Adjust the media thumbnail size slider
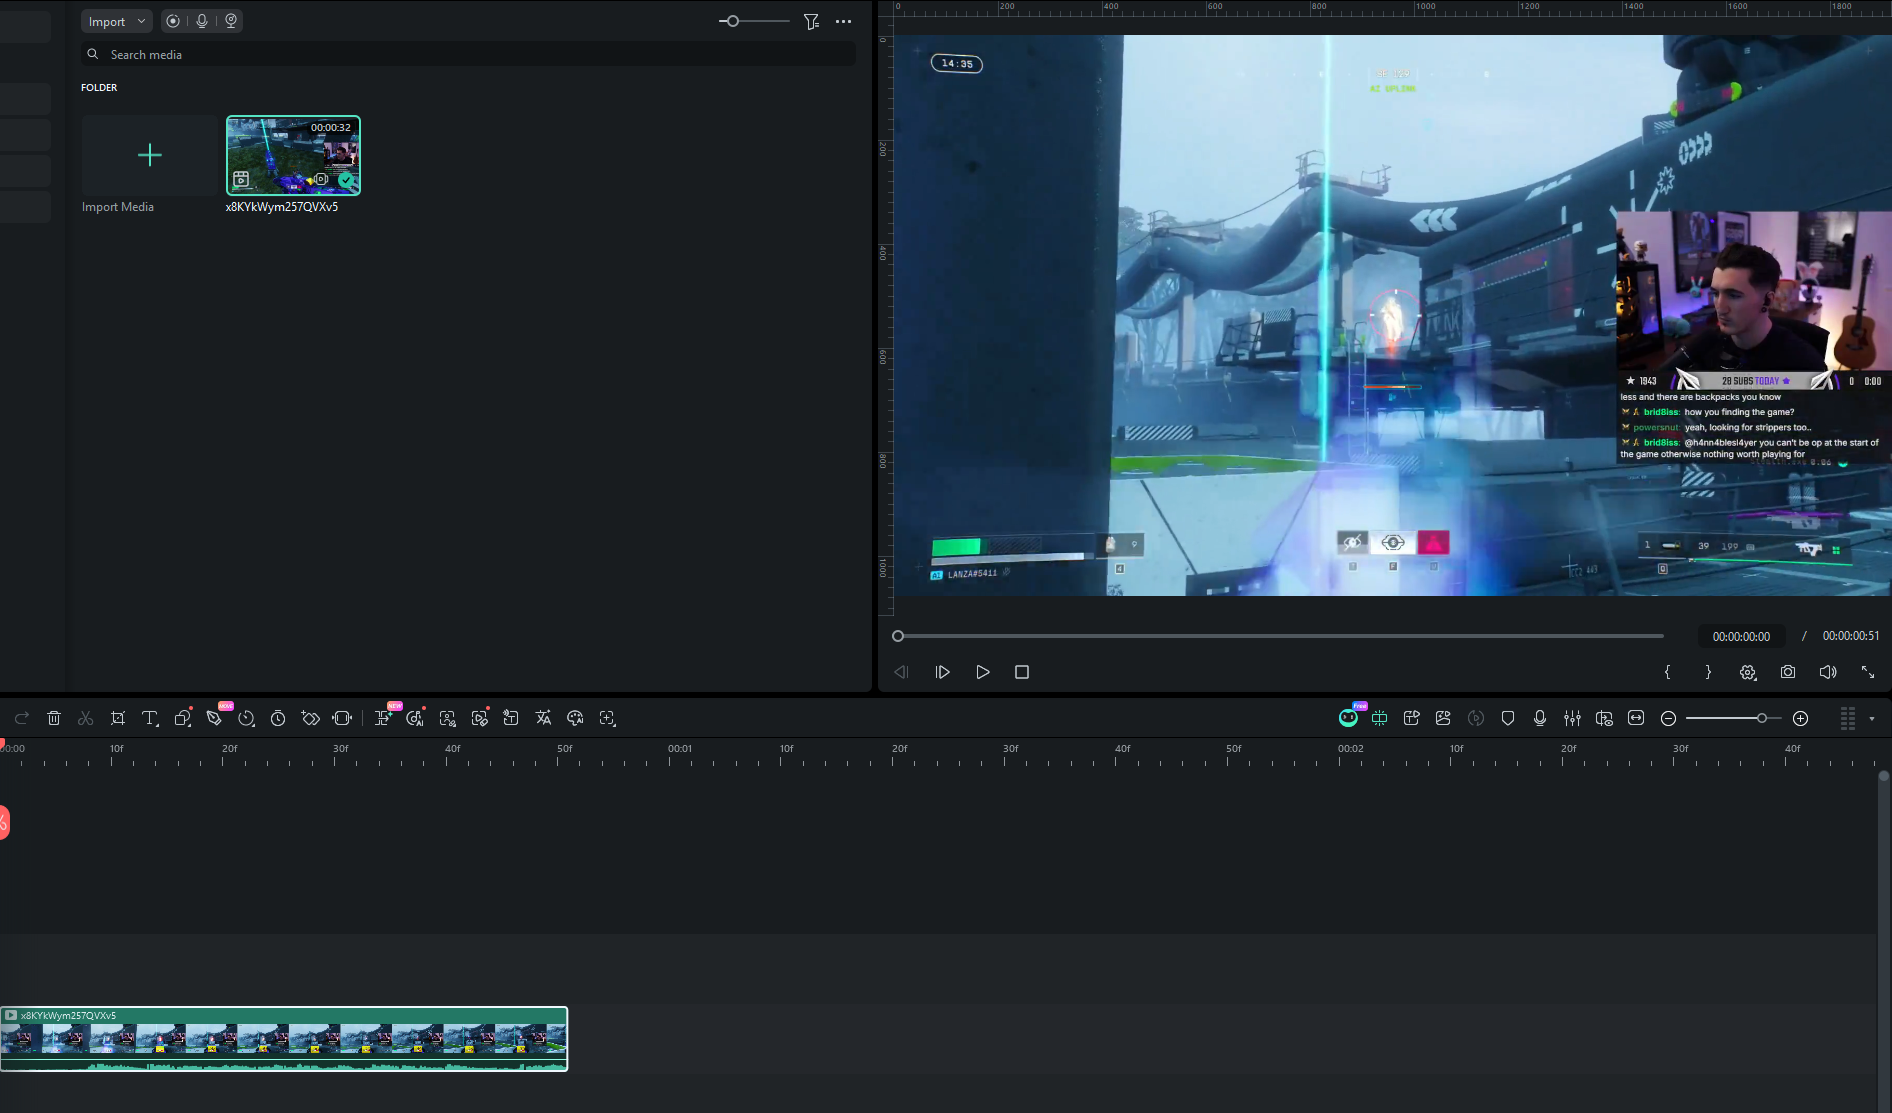 click(754, 21)
